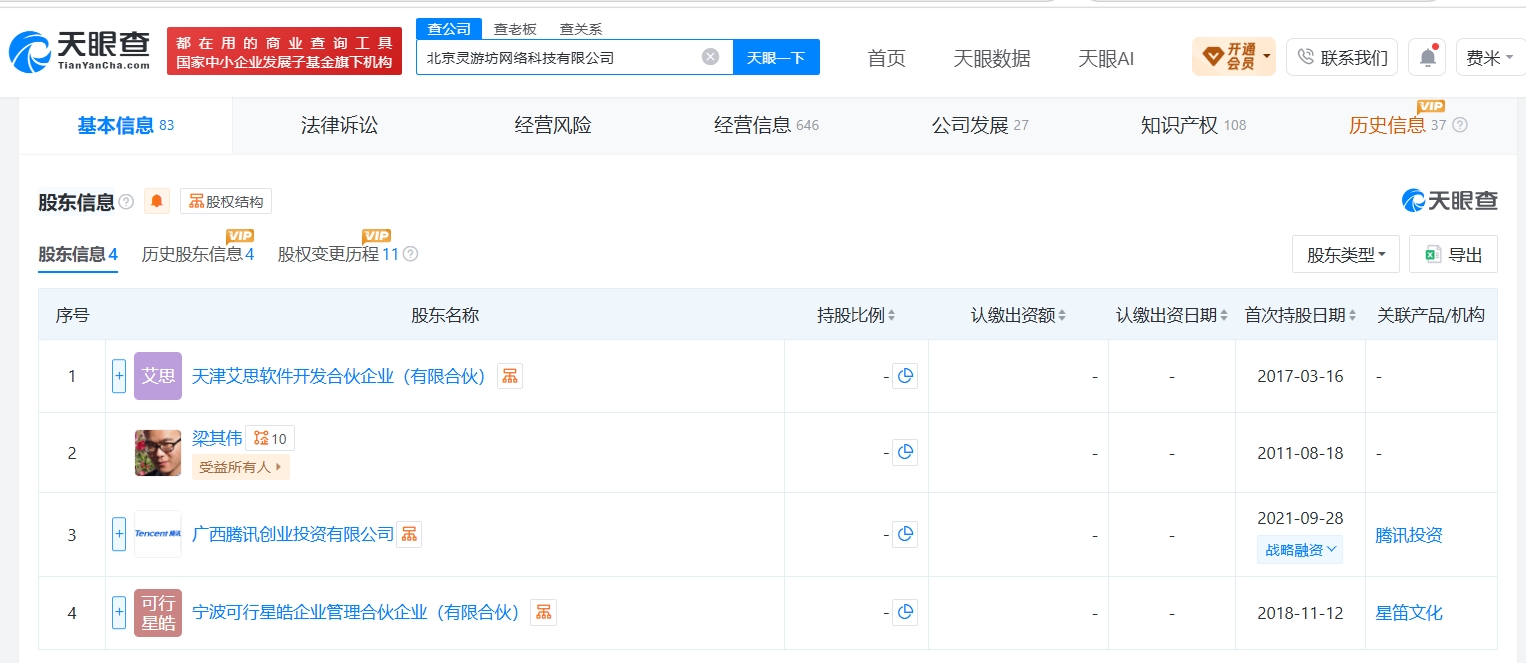Sort table by 持股比例 column
The width and height of the screenshot is (1526, 663).
(x=856, y=315)
